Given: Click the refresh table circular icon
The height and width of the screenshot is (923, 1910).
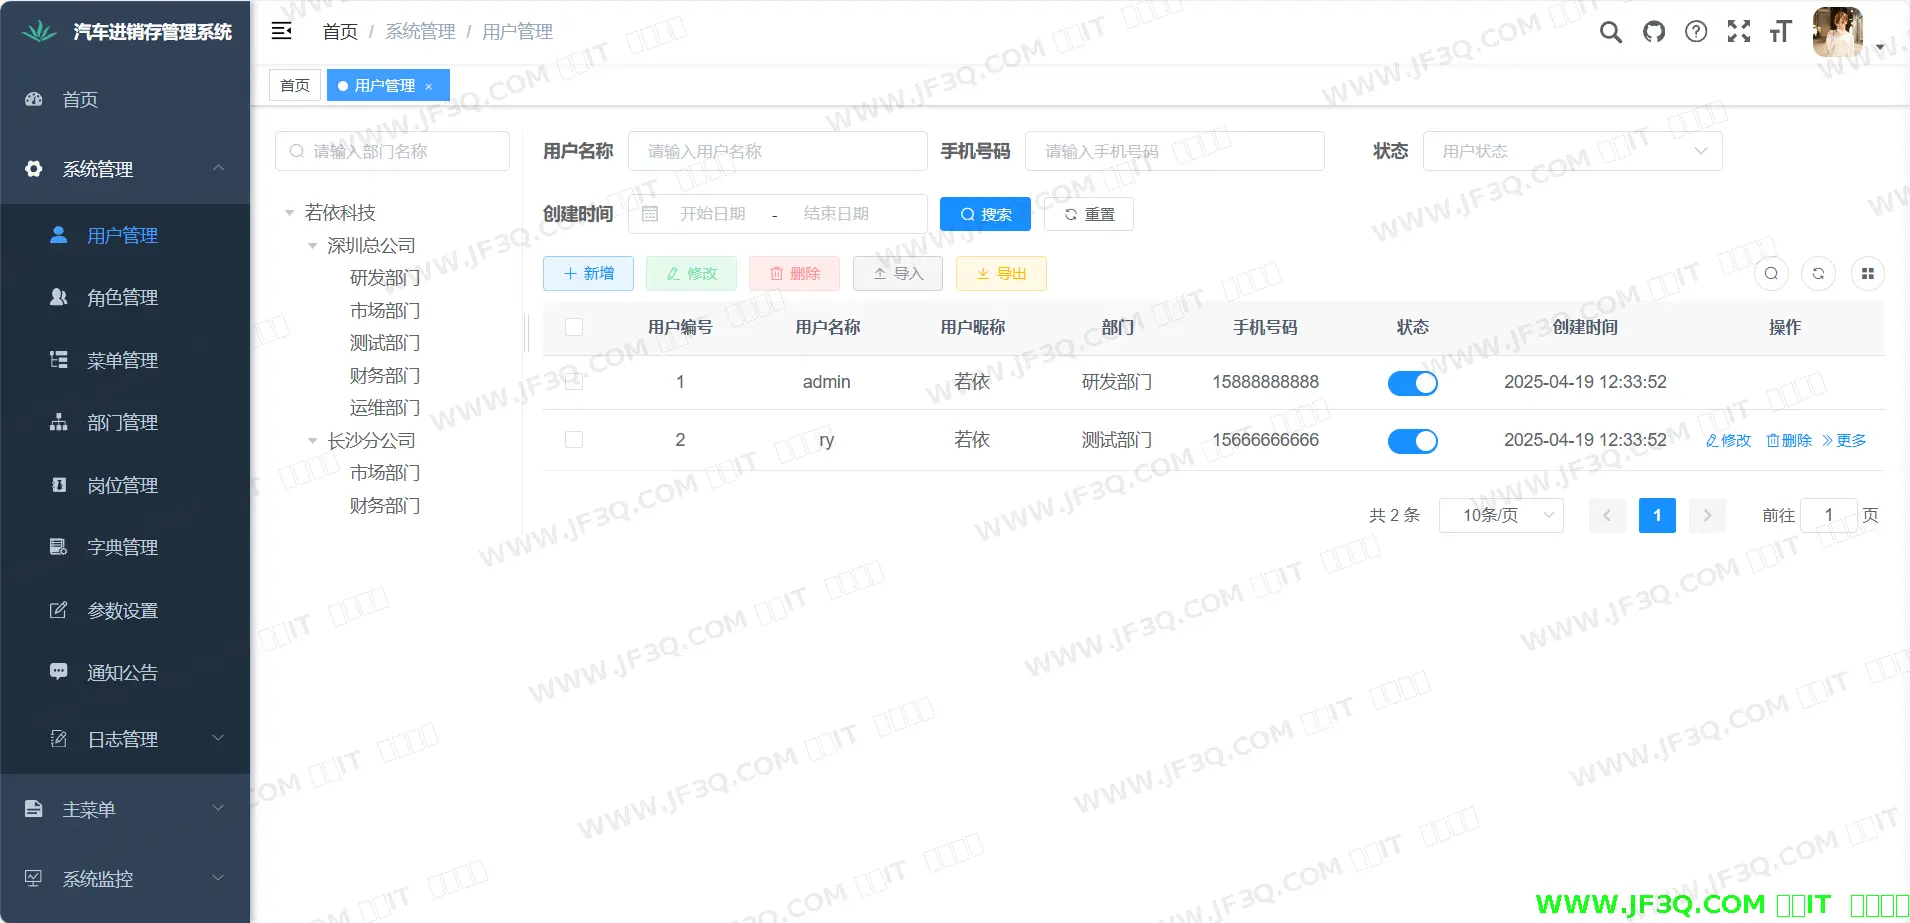Looking at the screenshot, I should click(x=1818, y=274).
